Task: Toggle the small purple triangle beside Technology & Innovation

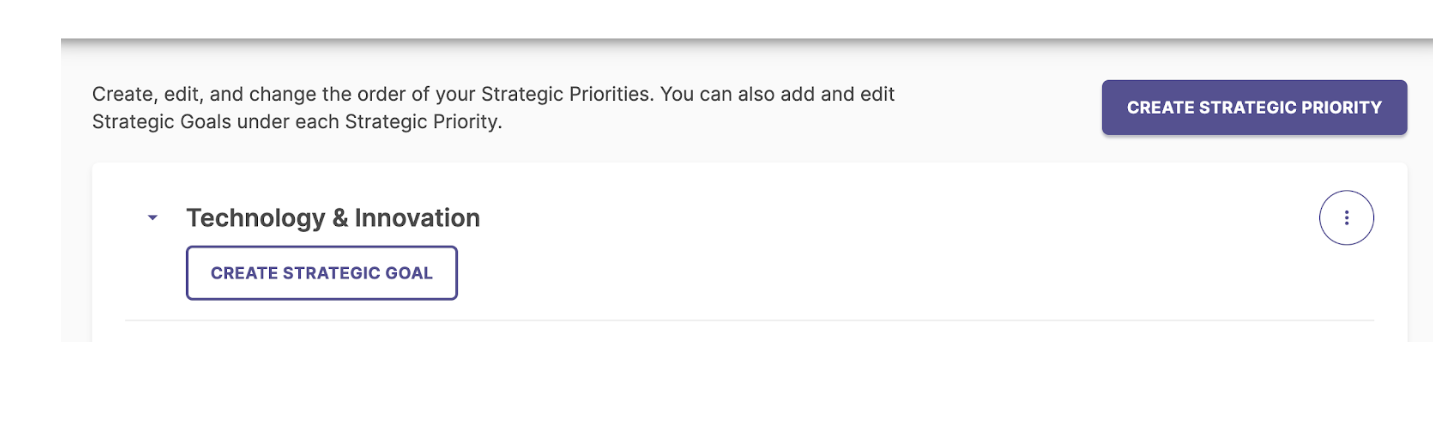Action: [x=152, y=217]
